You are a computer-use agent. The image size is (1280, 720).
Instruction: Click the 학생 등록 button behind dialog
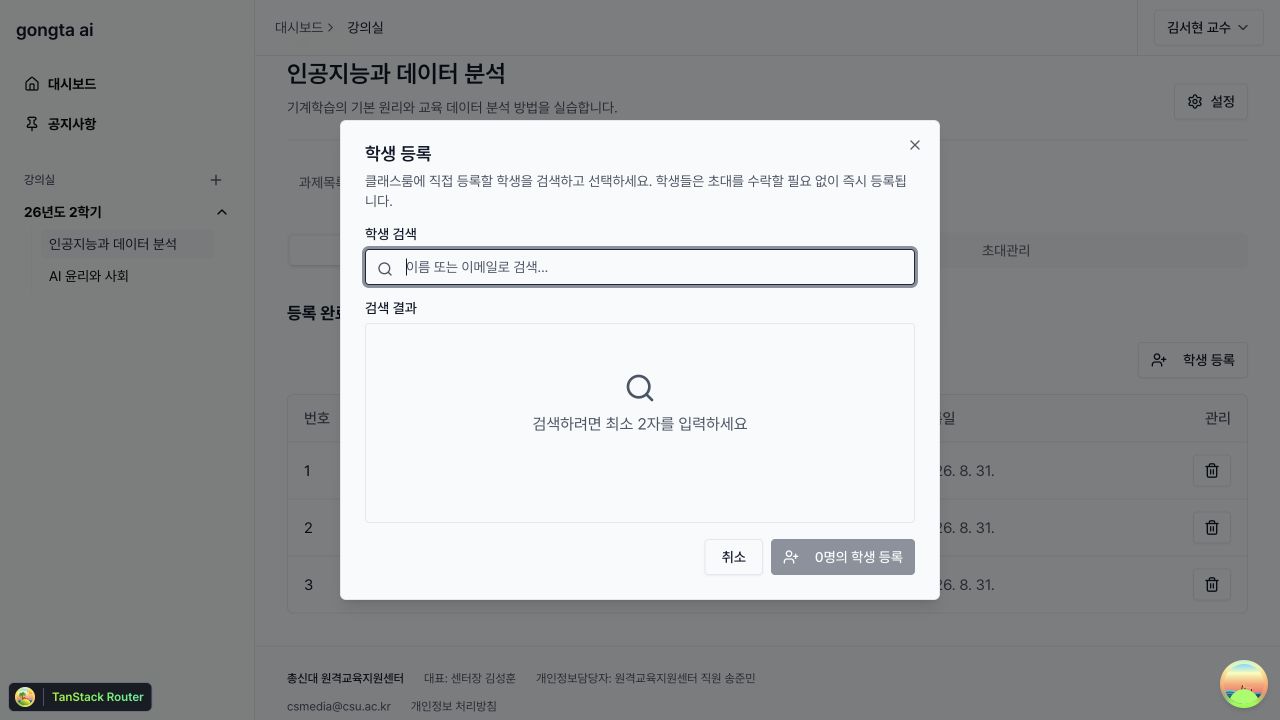pyautogui.click(x=1193, y=360)
